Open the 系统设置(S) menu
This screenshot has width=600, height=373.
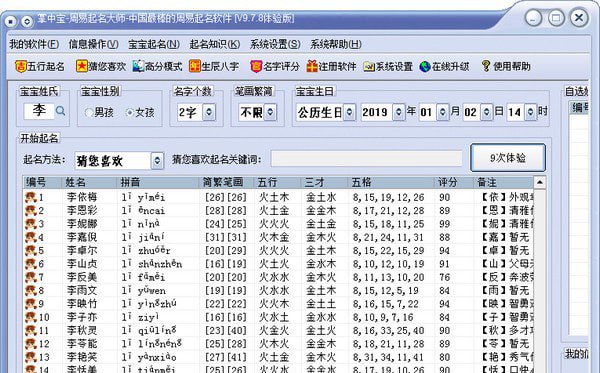(x=275, y=44)
